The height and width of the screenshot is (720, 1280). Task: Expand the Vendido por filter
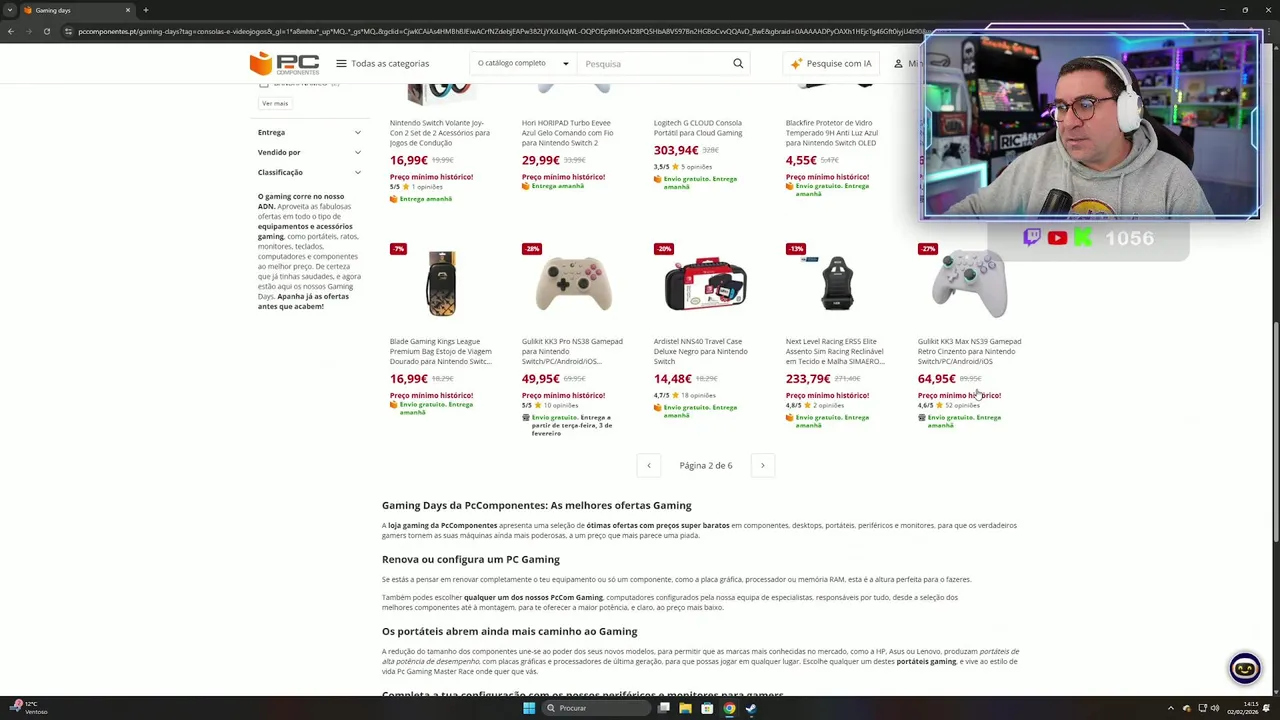coord(309,152)
